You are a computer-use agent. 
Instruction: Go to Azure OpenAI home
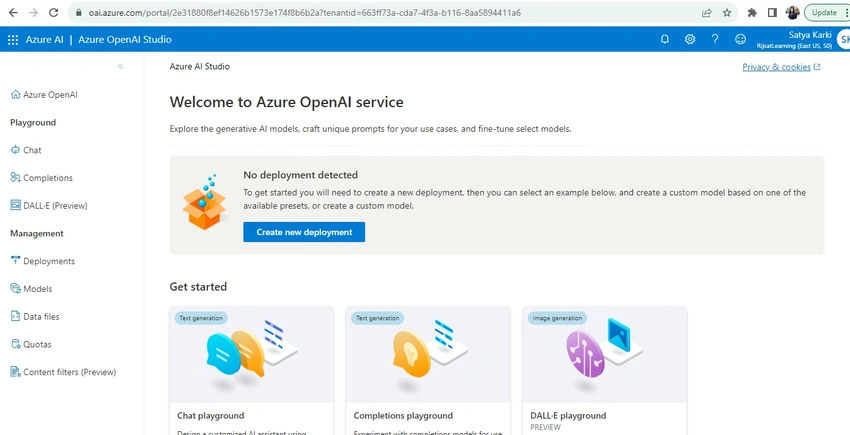tap(44, 94)
